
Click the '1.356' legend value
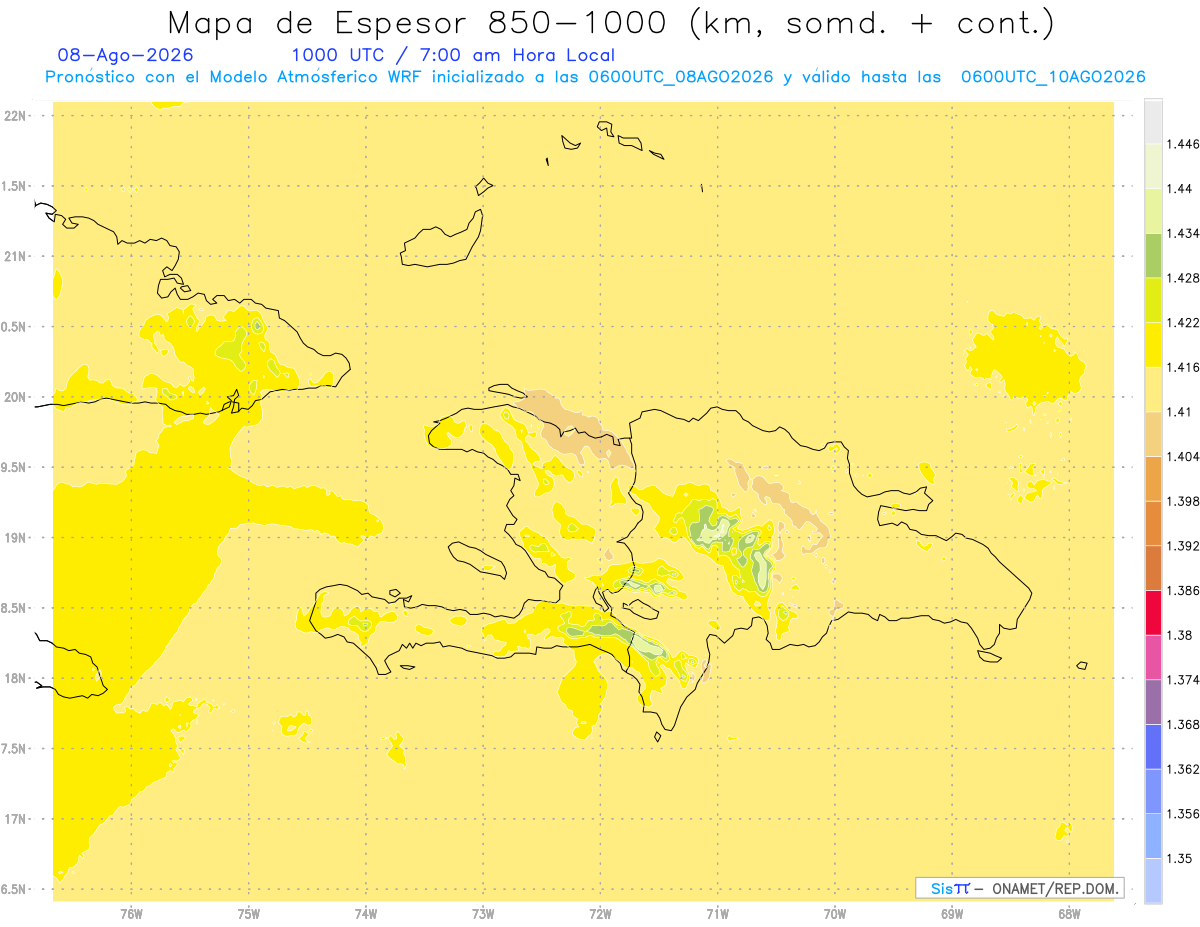(1182, 814)
